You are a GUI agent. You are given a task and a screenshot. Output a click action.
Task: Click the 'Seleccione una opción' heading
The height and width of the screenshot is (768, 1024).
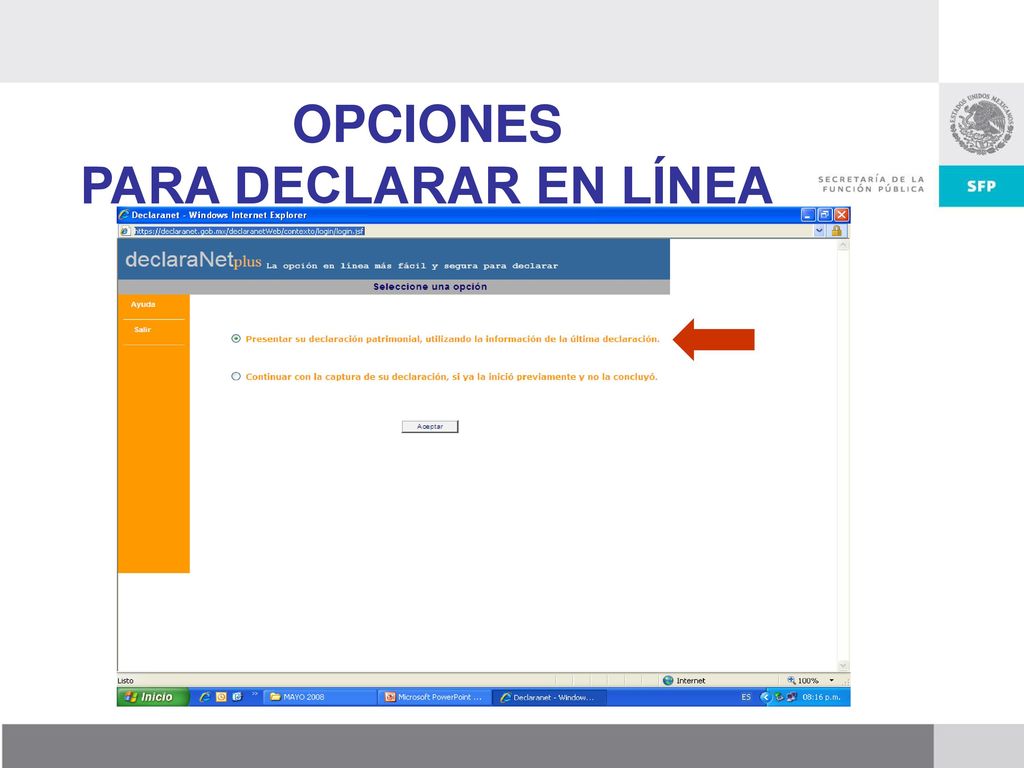[430, 287]
